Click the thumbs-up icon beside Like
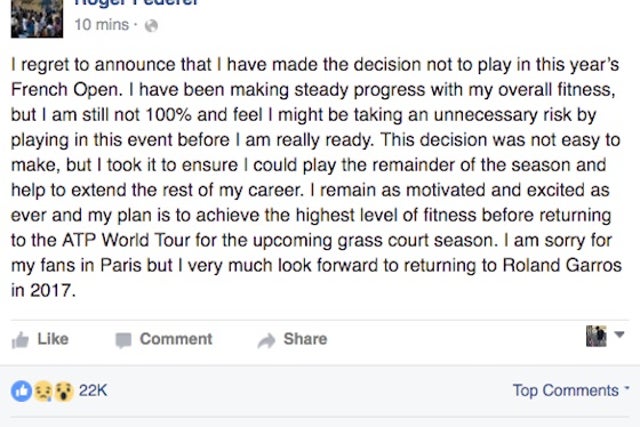Screen dimensions: 640x427 click(x=20, y=340)
